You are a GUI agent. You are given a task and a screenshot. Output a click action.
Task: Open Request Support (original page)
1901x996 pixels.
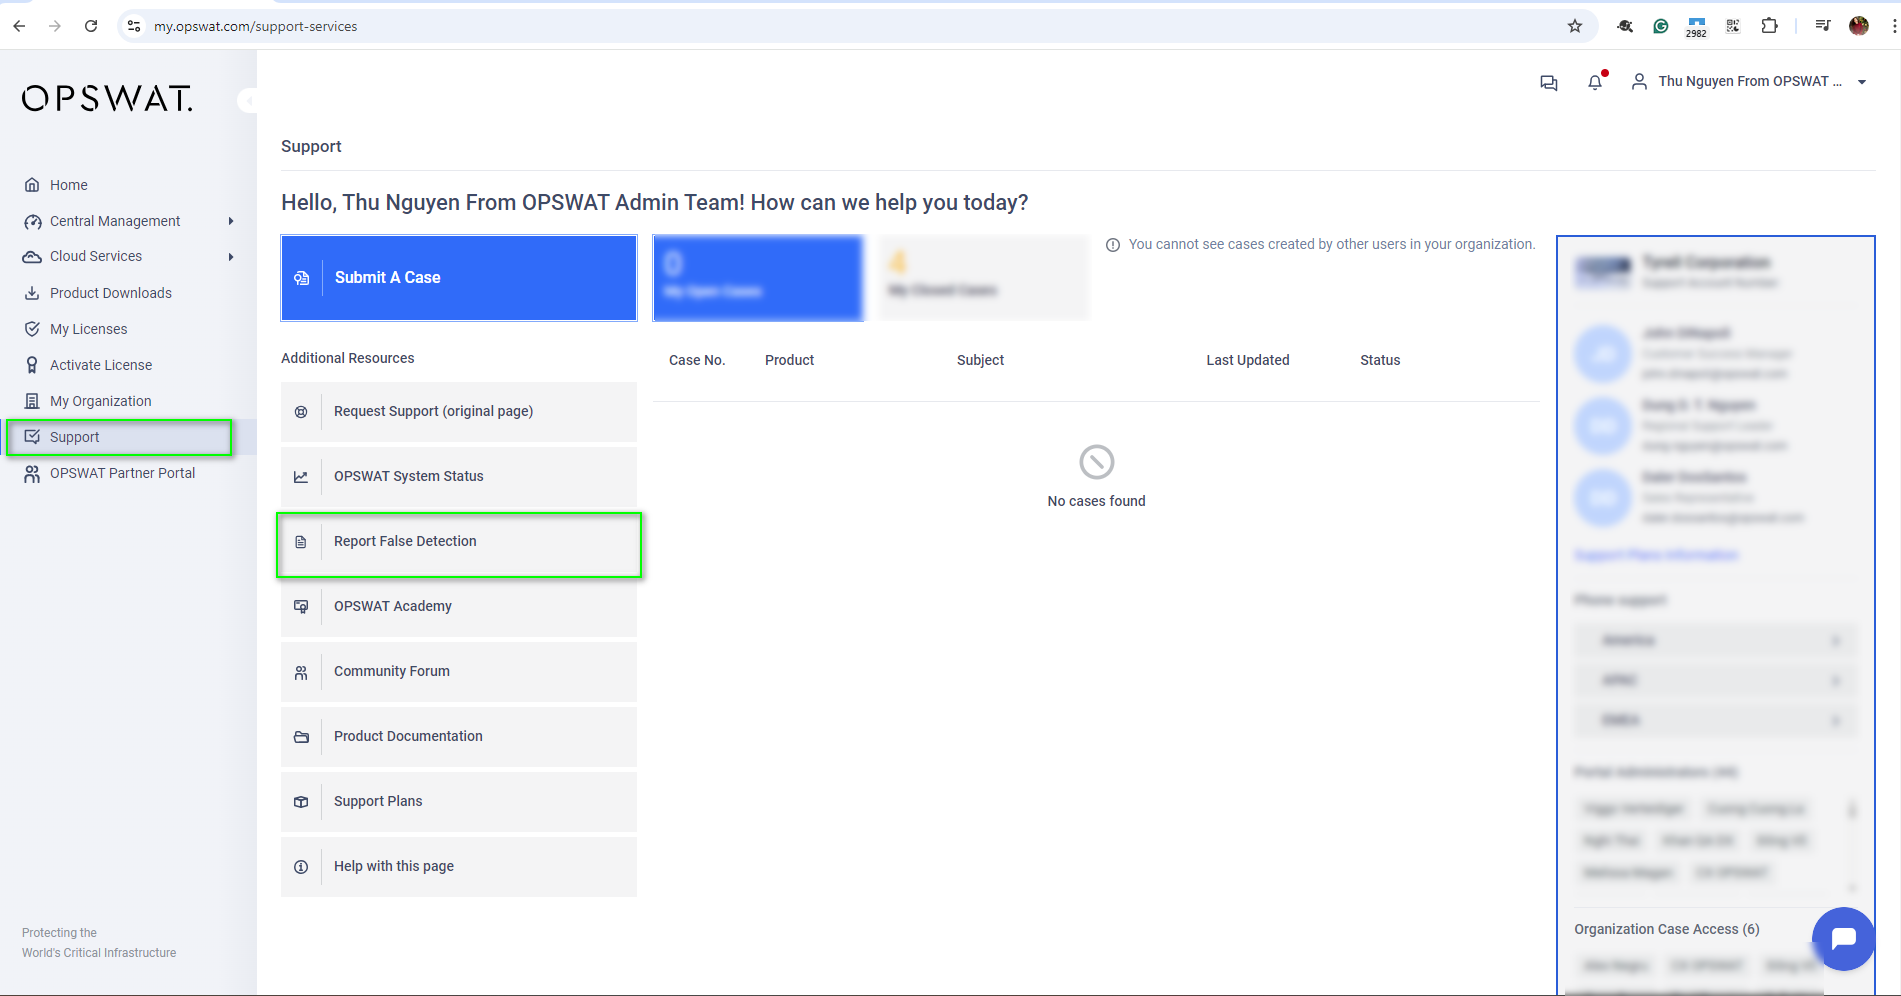click(459, 411)
